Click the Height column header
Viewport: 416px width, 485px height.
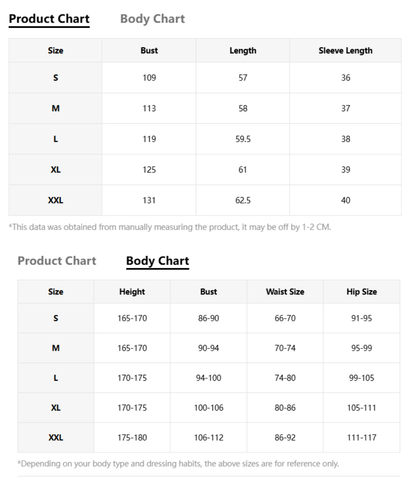(x=132, y=292)
